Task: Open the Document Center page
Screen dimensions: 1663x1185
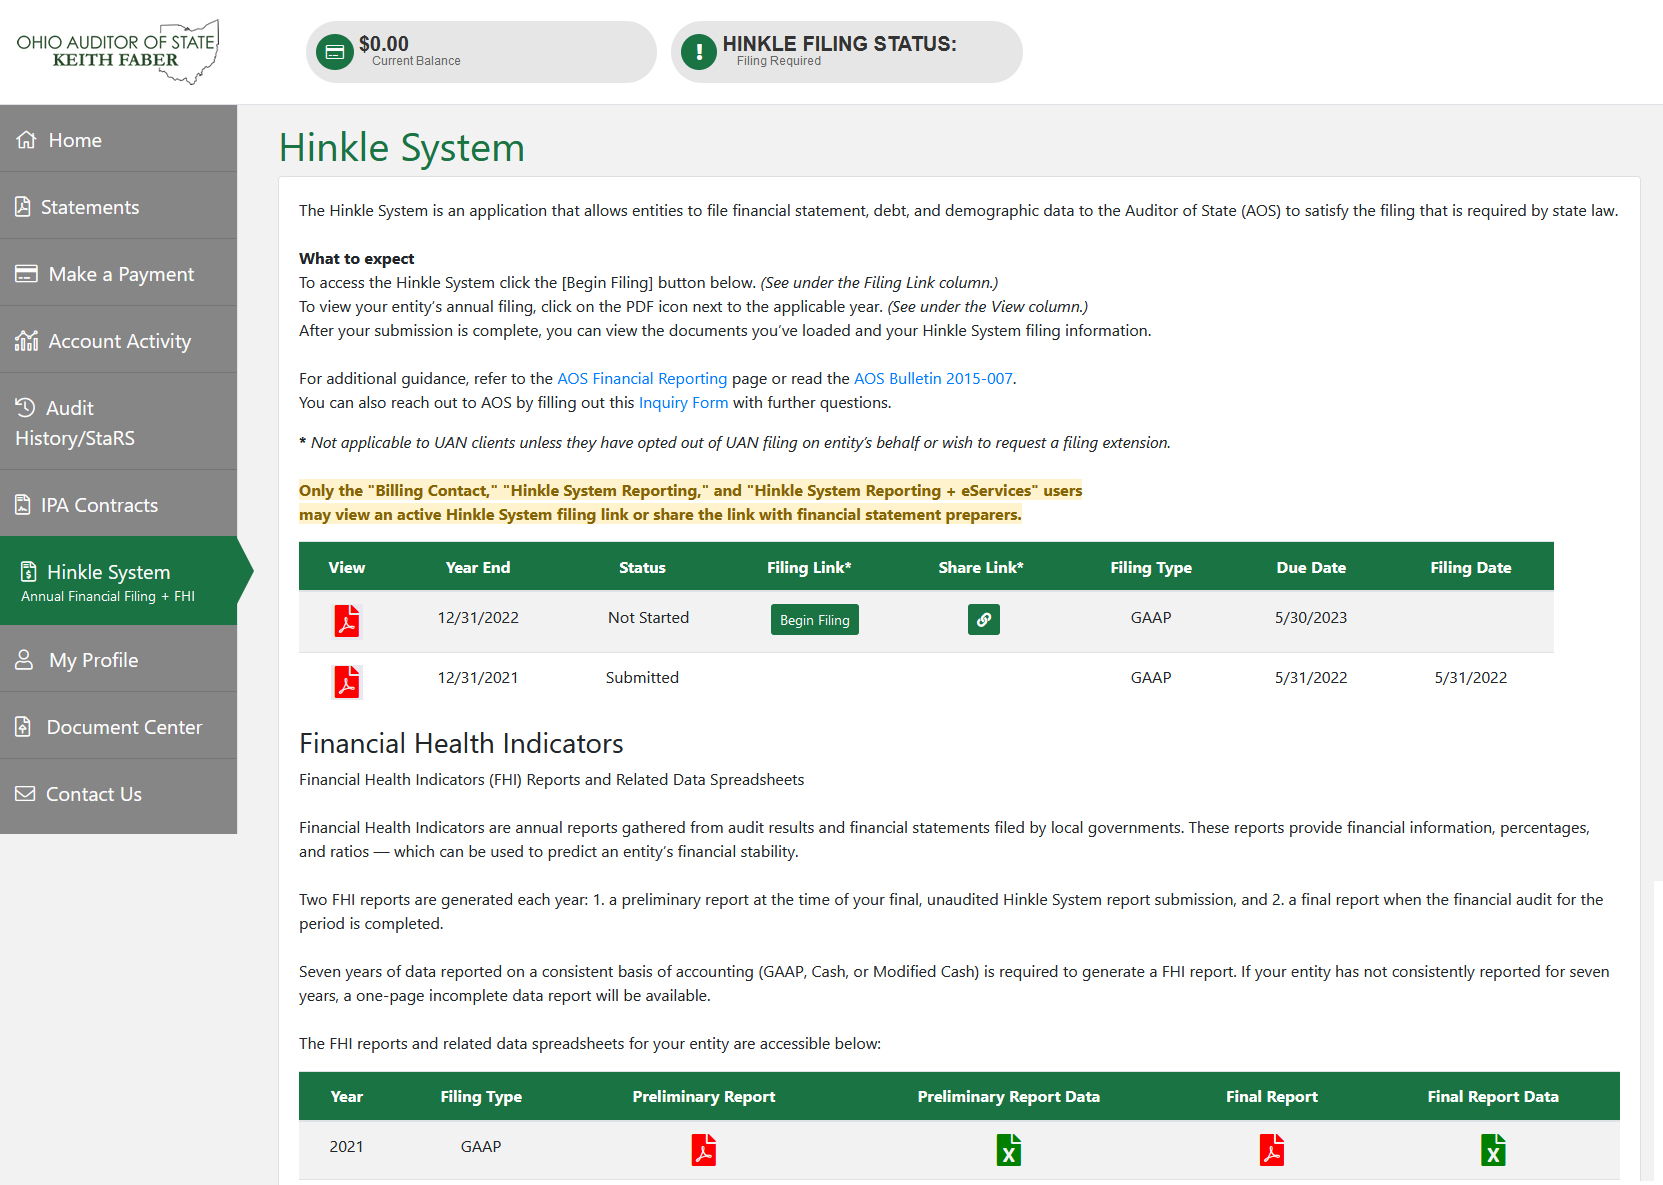Action: (x=124, y=727)
